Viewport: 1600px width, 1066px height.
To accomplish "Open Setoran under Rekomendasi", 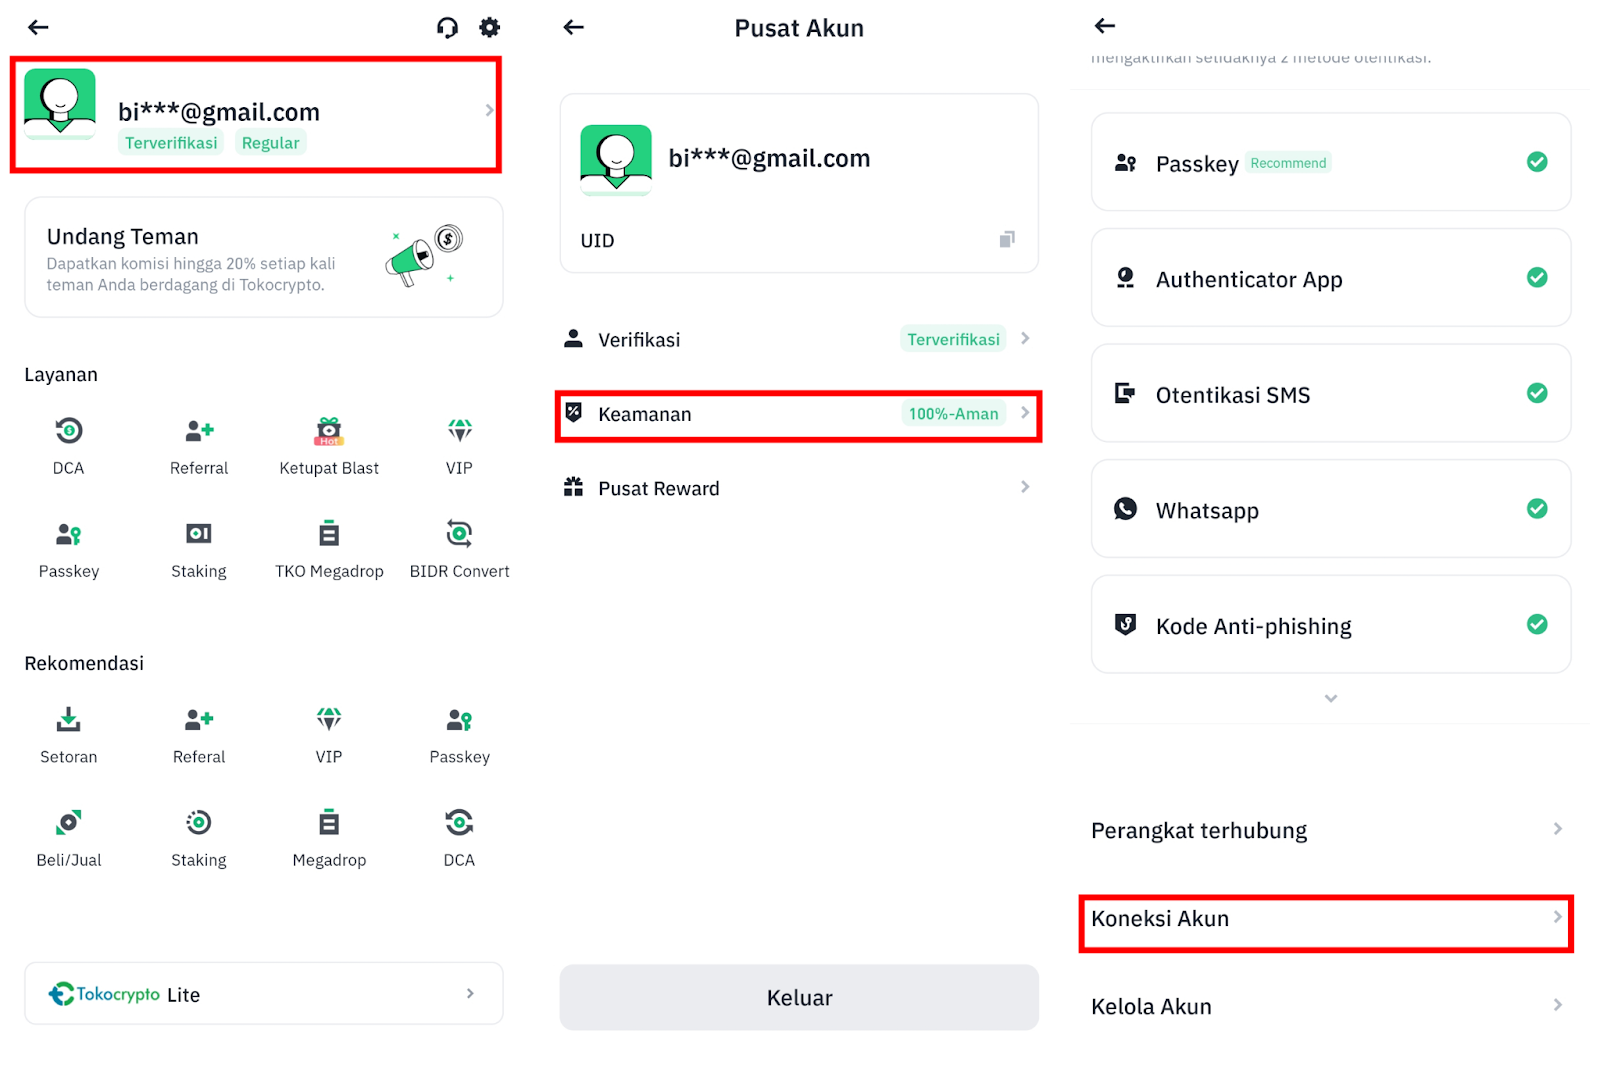I will point(68,736).
